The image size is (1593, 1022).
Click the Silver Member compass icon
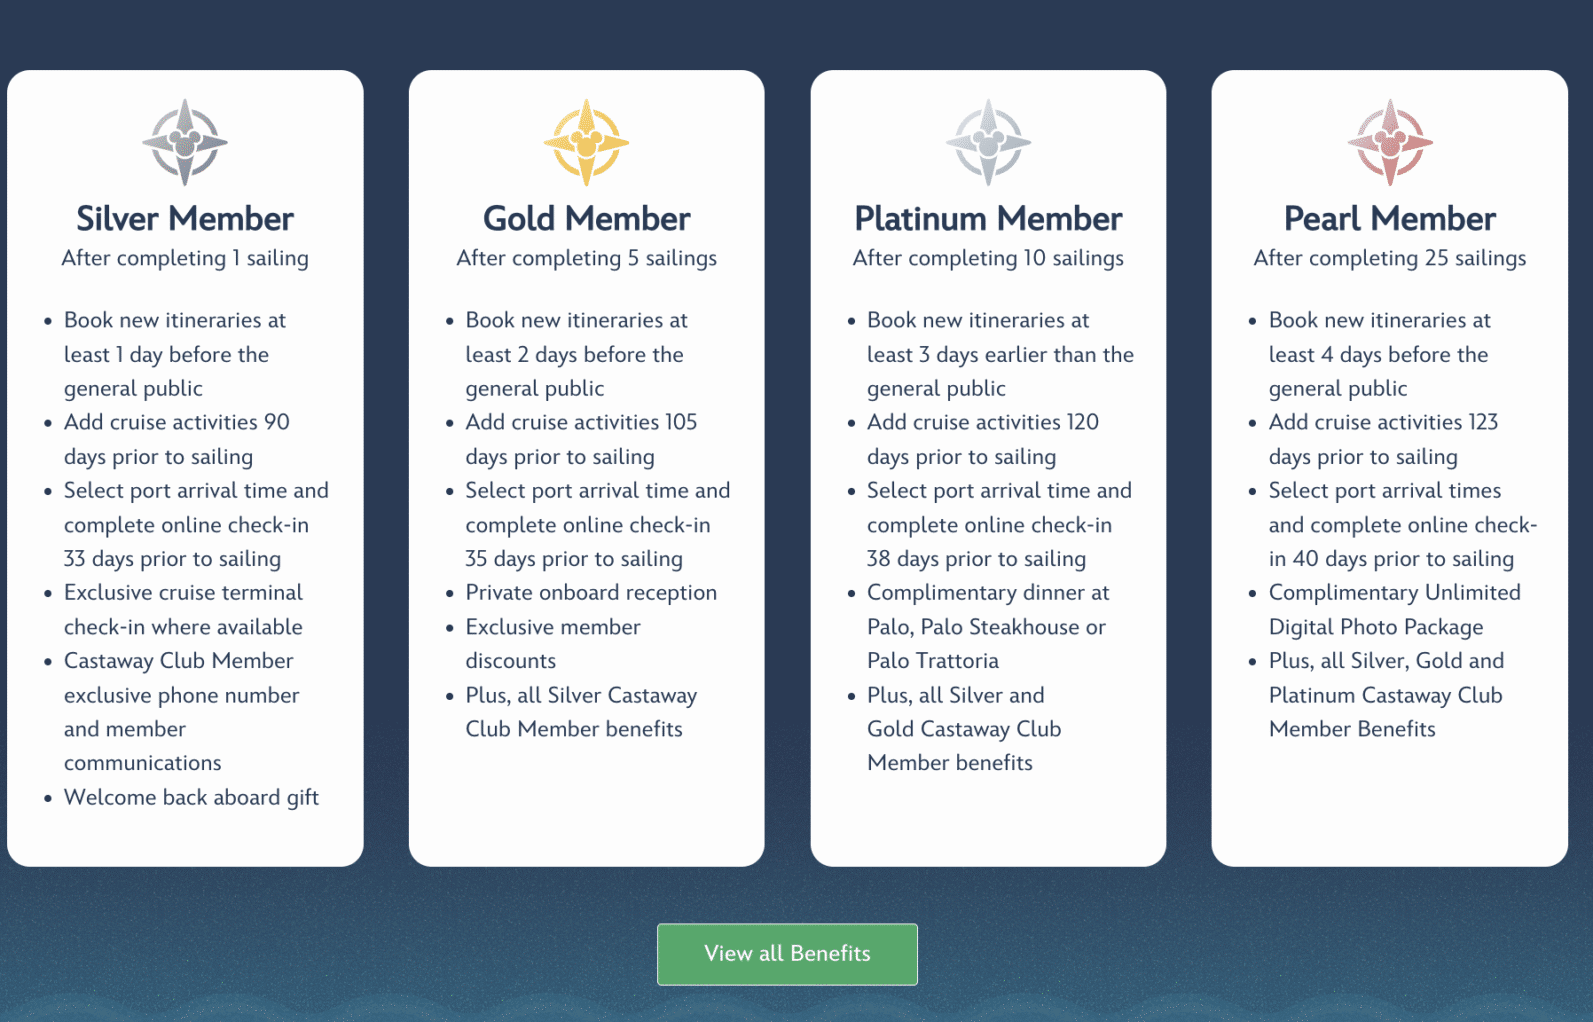point(185,142)
